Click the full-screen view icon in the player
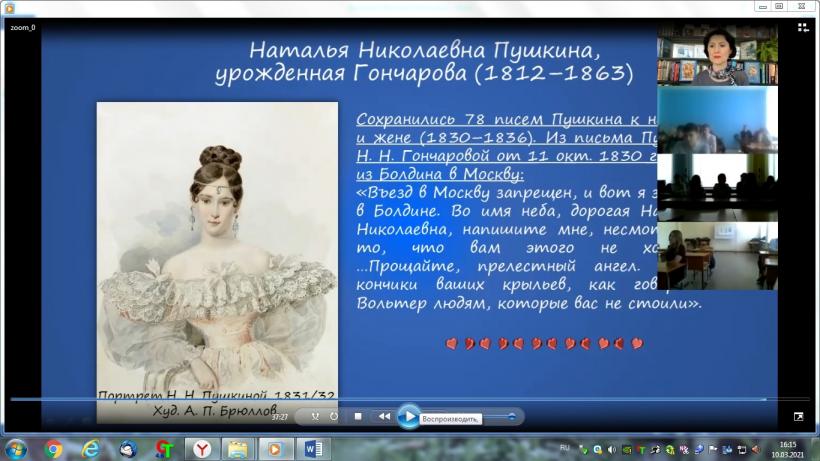Viewport: 820px width, 461px height. click(799, 417)
